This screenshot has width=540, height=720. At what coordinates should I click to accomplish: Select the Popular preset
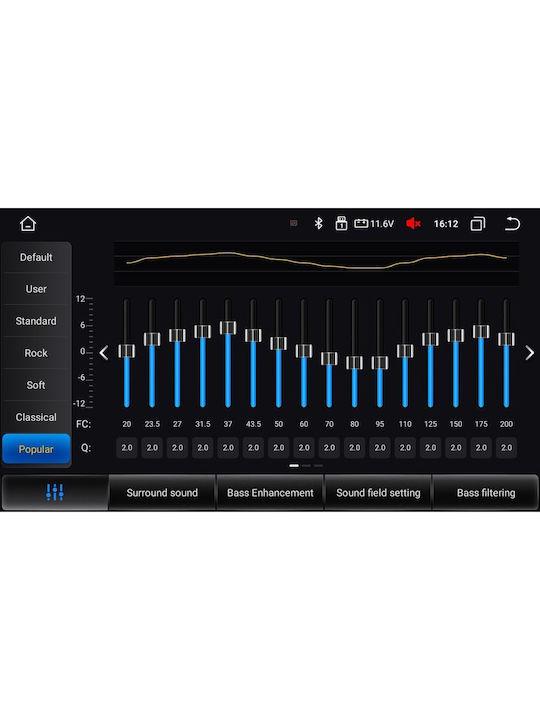tap(36, 449)
